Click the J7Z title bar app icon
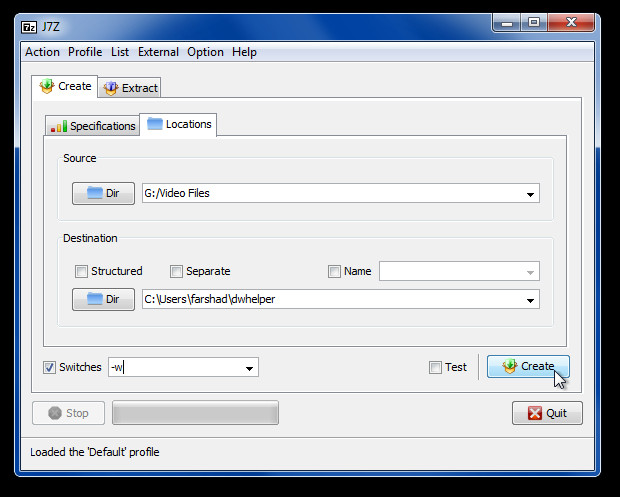 29,27
